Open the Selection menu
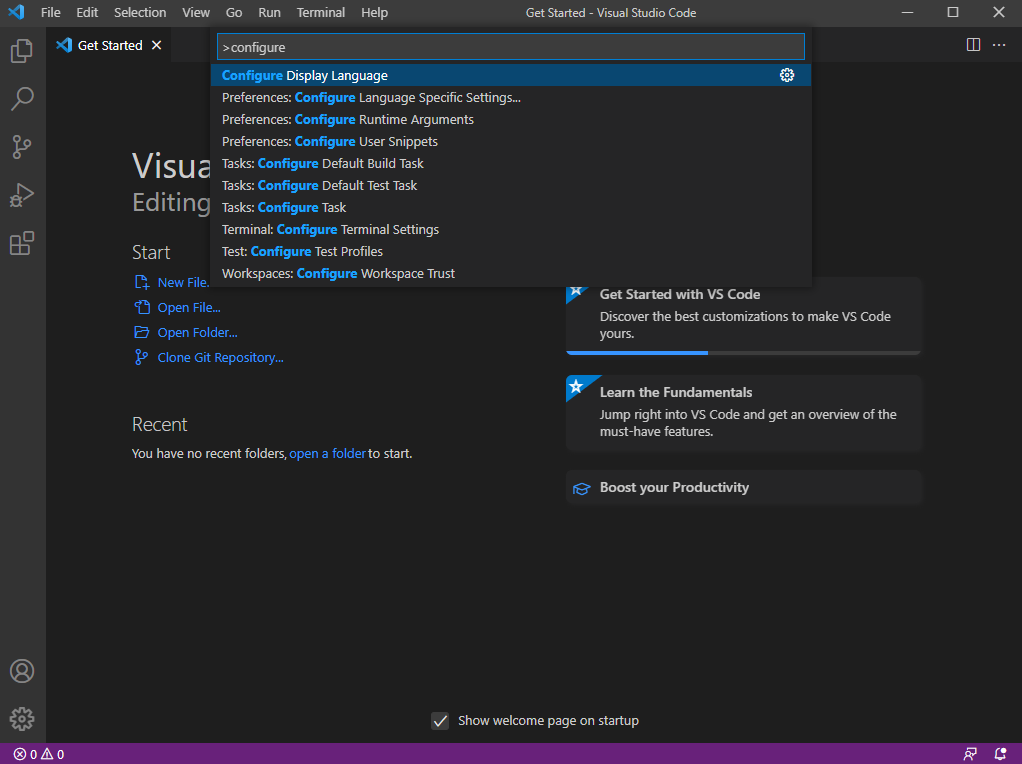Viewport: 1022px width, 764px height. [139, 12]
